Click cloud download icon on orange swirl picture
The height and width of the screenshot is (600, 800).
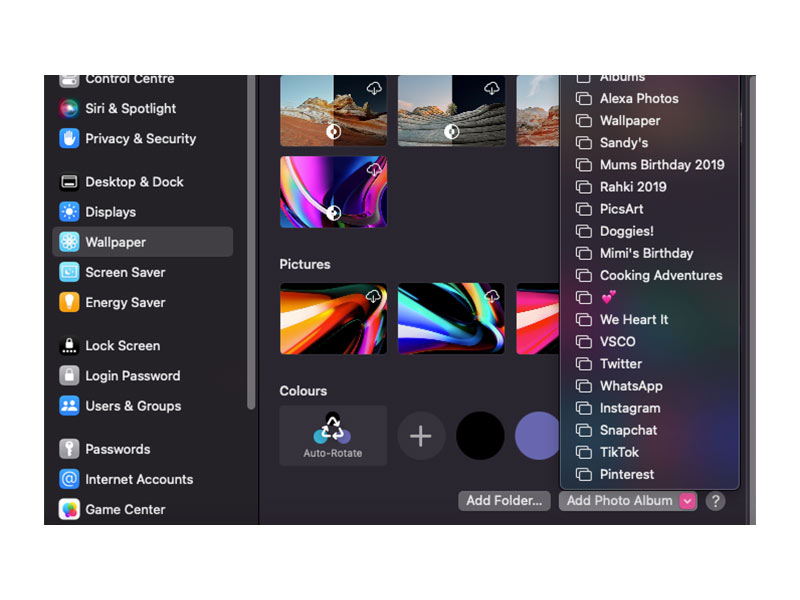click(374, 296)
